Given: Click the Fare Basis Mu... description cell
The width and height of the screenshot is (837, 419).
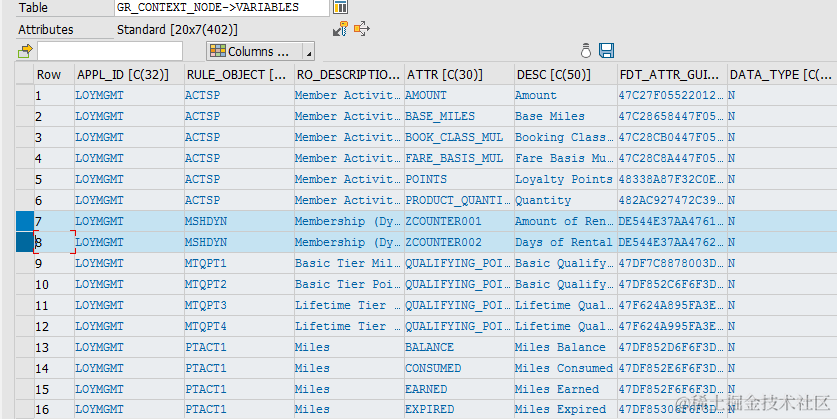Looking at the screenshot, I should [x=566, y=158].
